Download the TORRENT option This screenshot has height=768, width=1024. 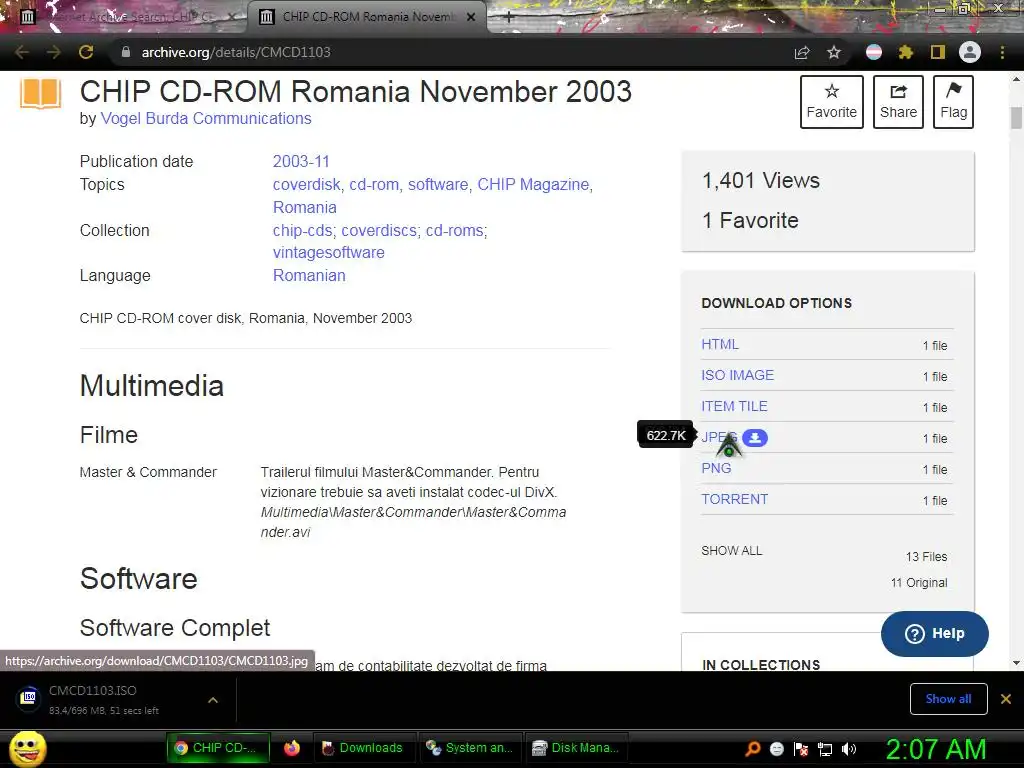pyautogui.click(x=734, y=499)
